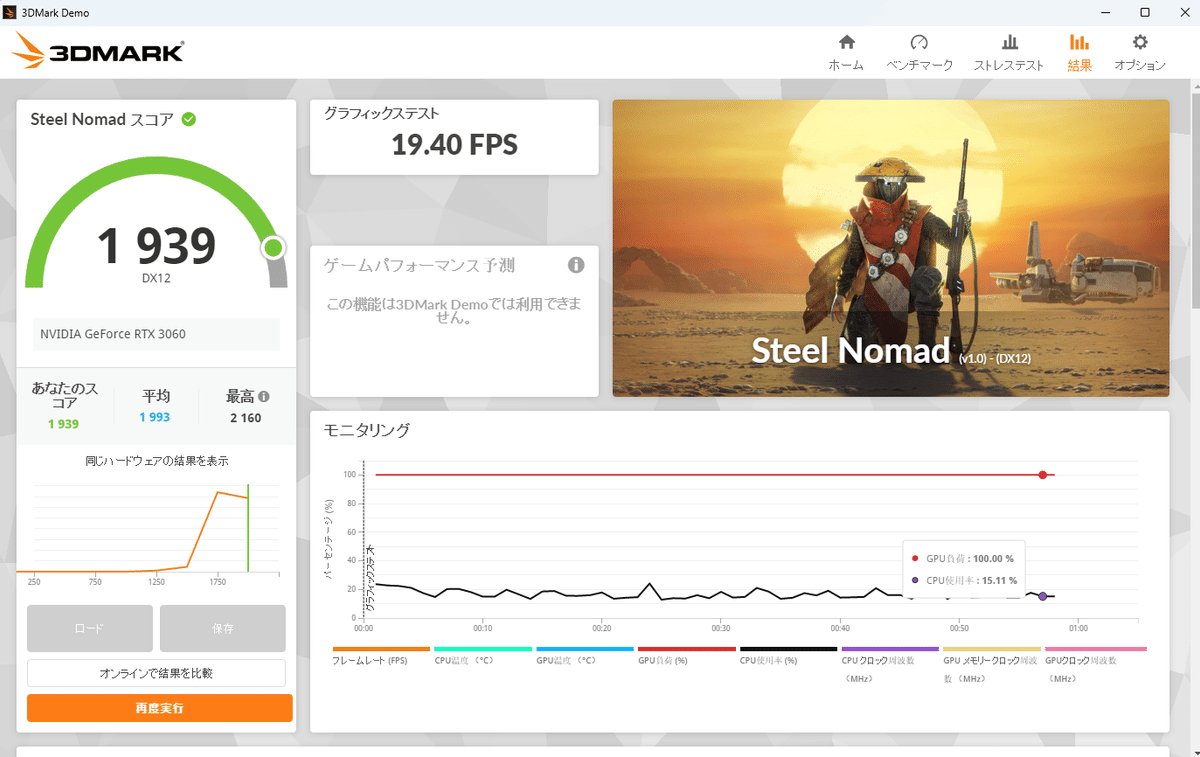Click the 3DMark logo in header
This screenshot has width=1200, height=757.
99,51
